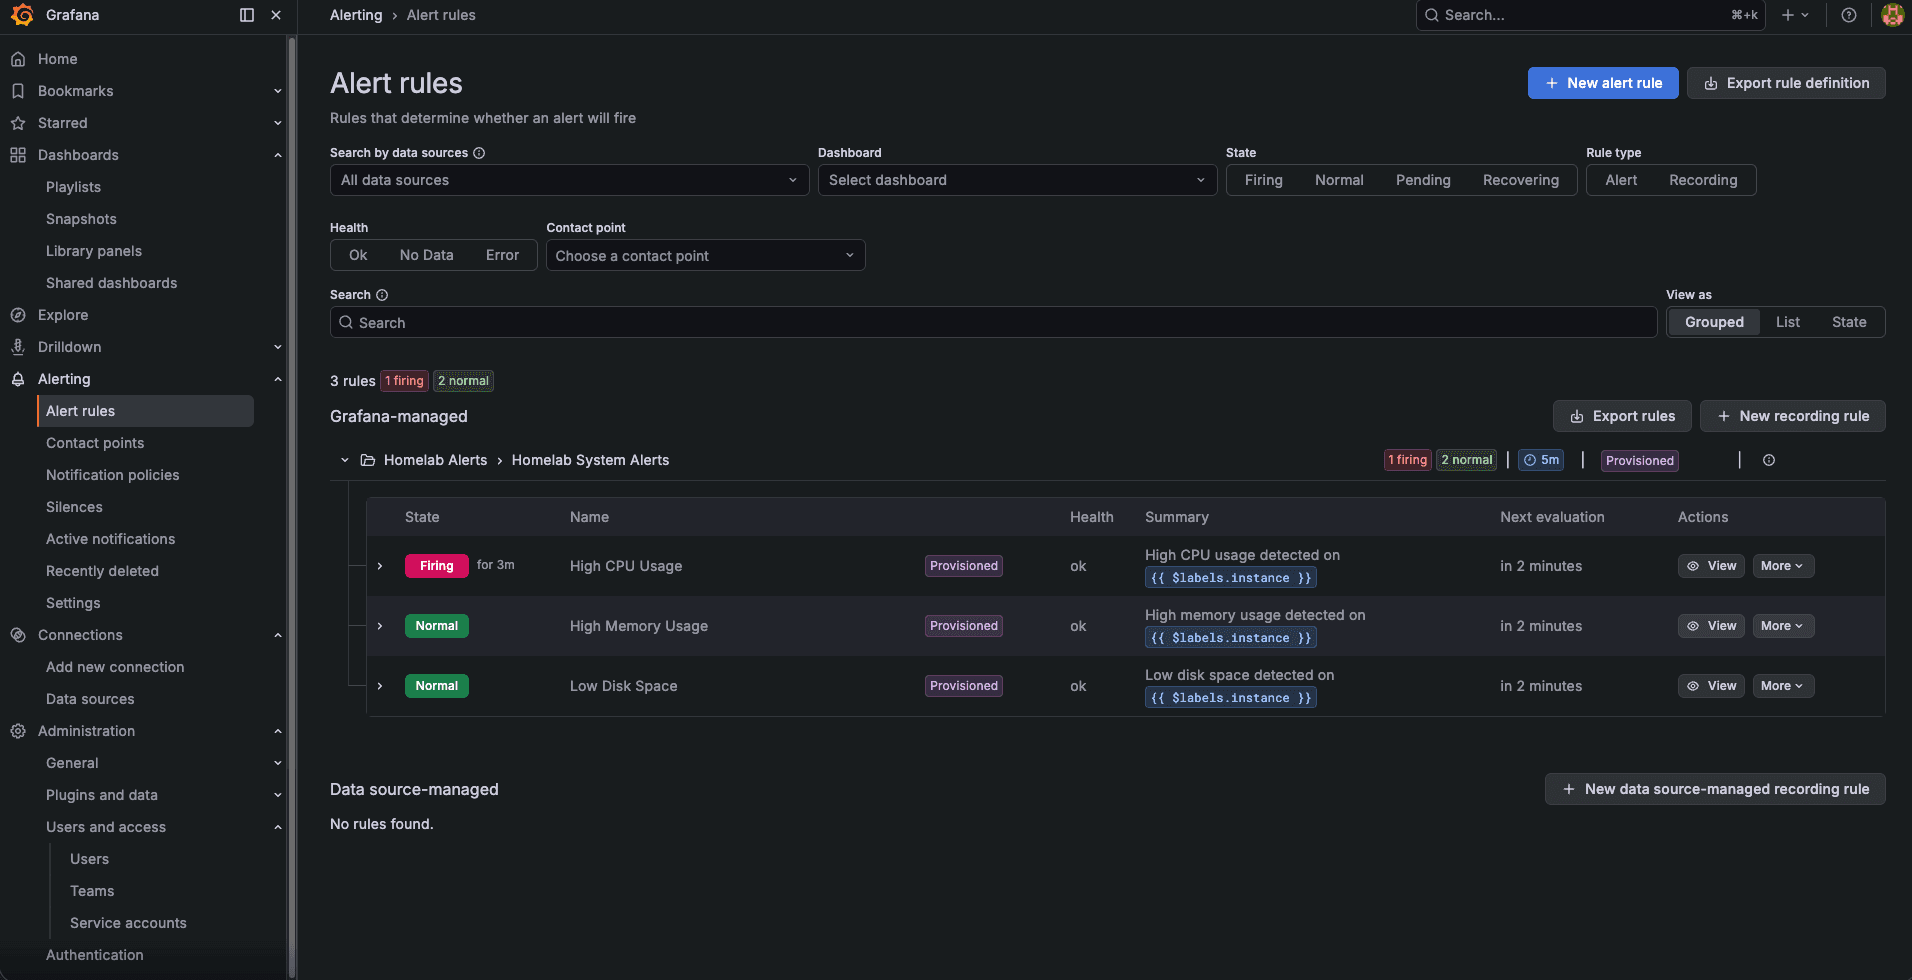Click the Administration gear icon
This screenshot has width=1912, height=980.
(x=18, y=731)
